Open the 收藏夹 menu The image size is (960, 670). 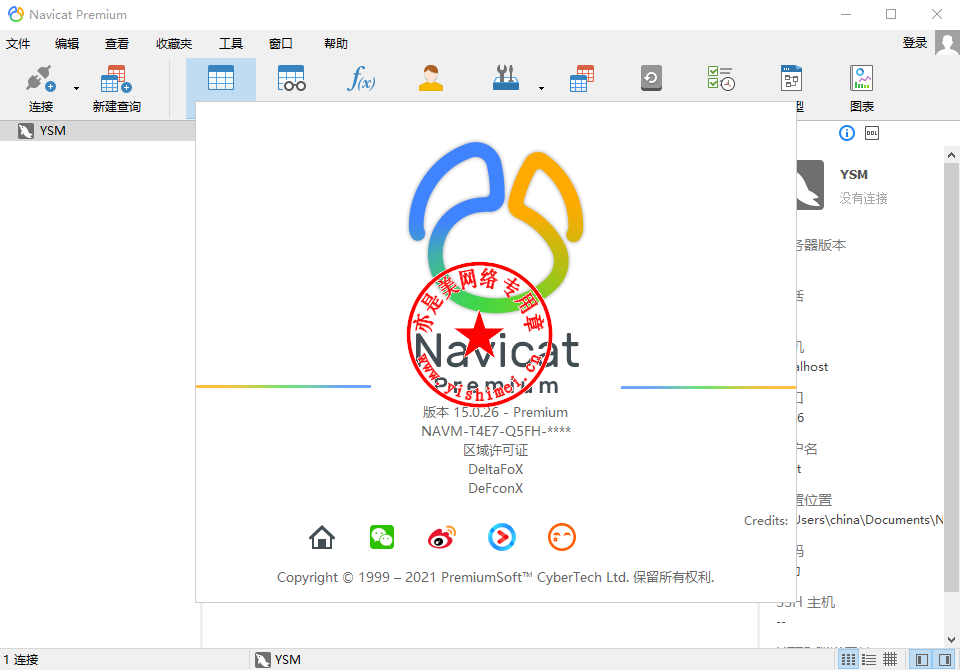point(174,43)
